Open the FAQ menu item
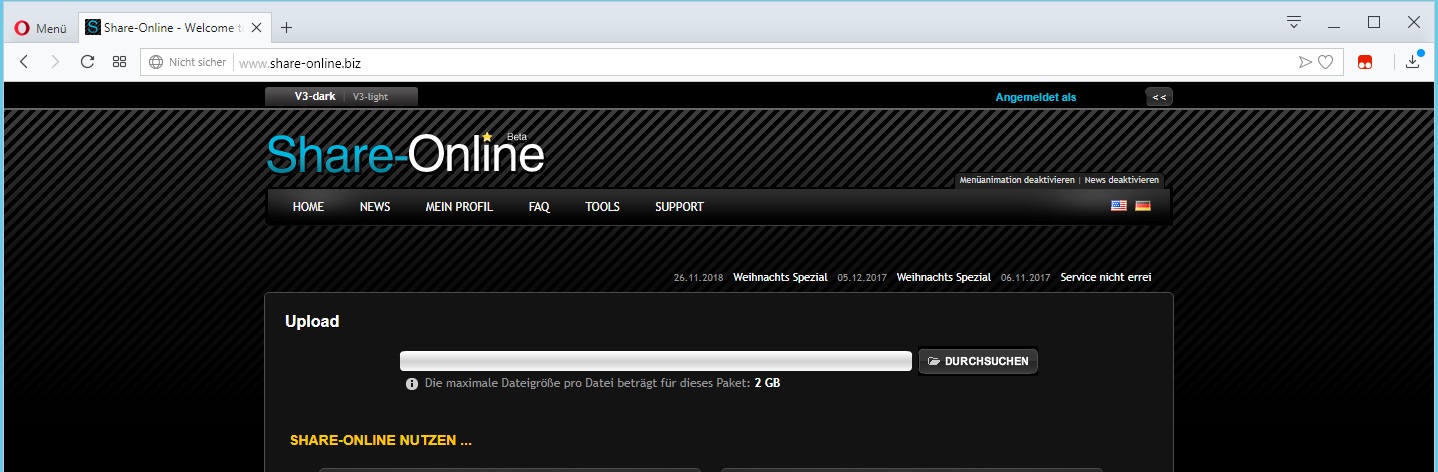The height and width of the screenshot is (472, 1438). 539,207
